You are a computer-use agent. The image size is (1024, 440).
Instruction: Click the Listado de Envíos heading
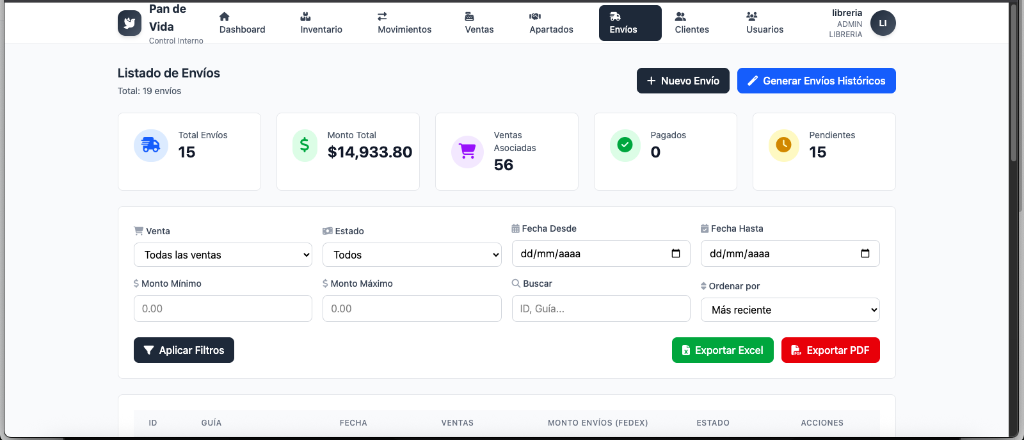tap(168, 73)
